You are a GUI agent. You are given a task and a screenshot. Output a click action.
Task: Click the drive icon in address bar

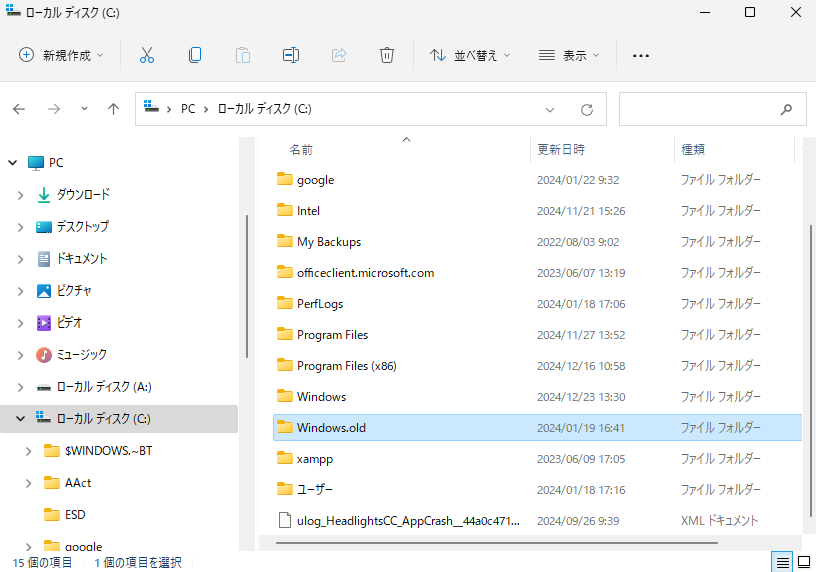(x=151, y=107)
